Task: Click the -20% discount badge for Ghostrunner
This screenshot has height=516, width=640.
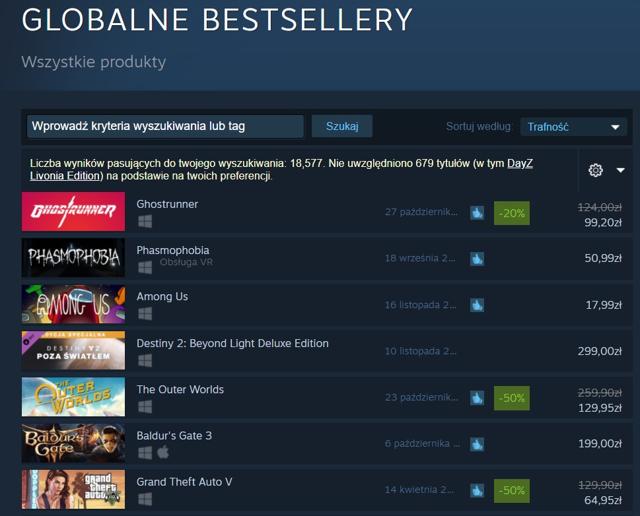Action: pyautogui.click(x=512, y=213)
